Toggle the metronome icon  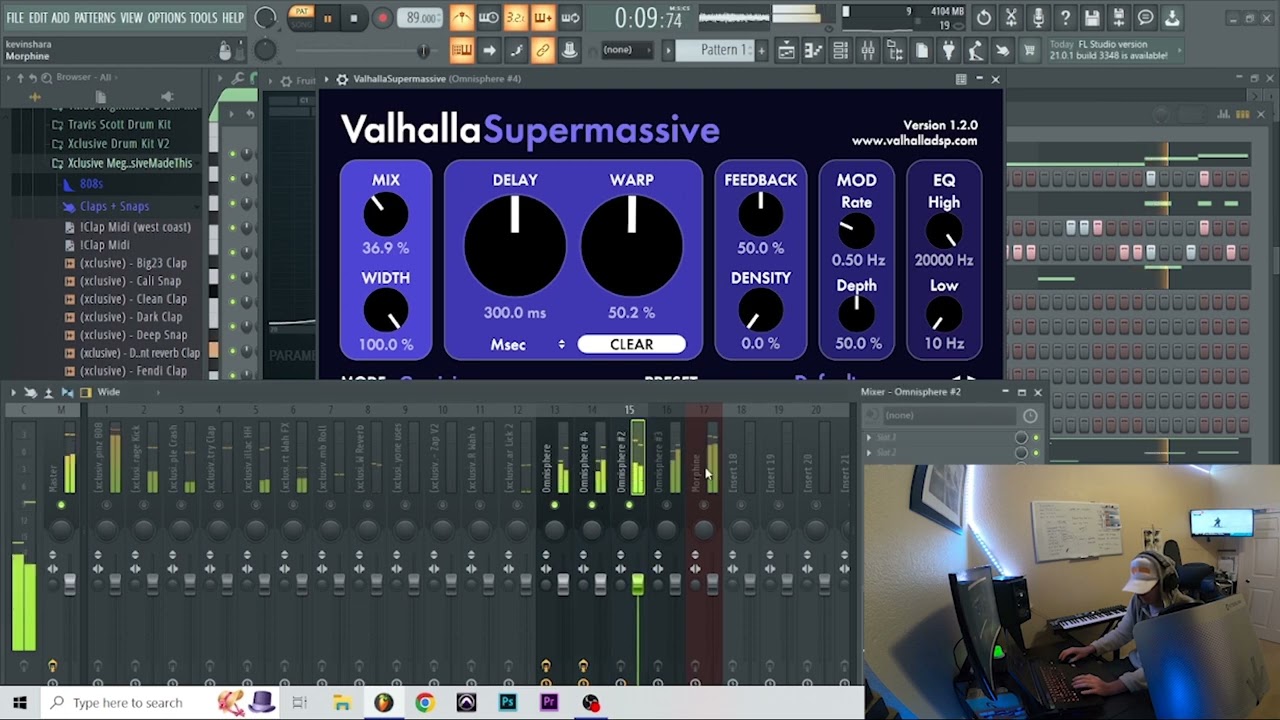pos(462,18)
